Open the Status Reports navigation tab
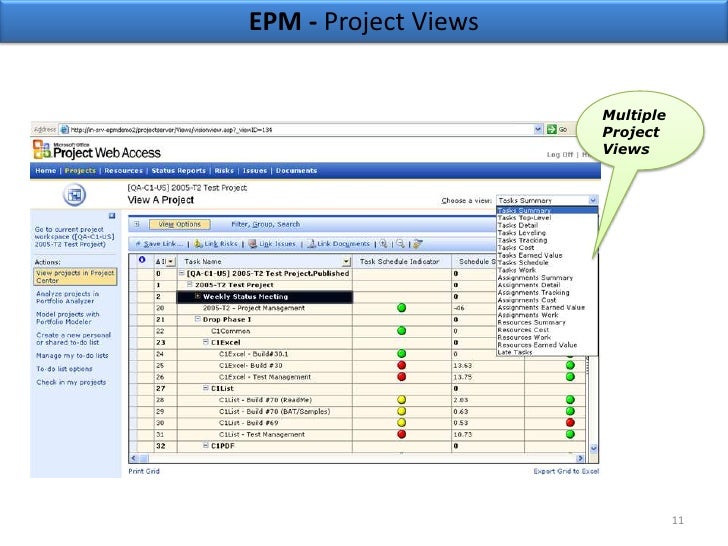This screenshot has height=546, width=728. (x=179, y=171)
